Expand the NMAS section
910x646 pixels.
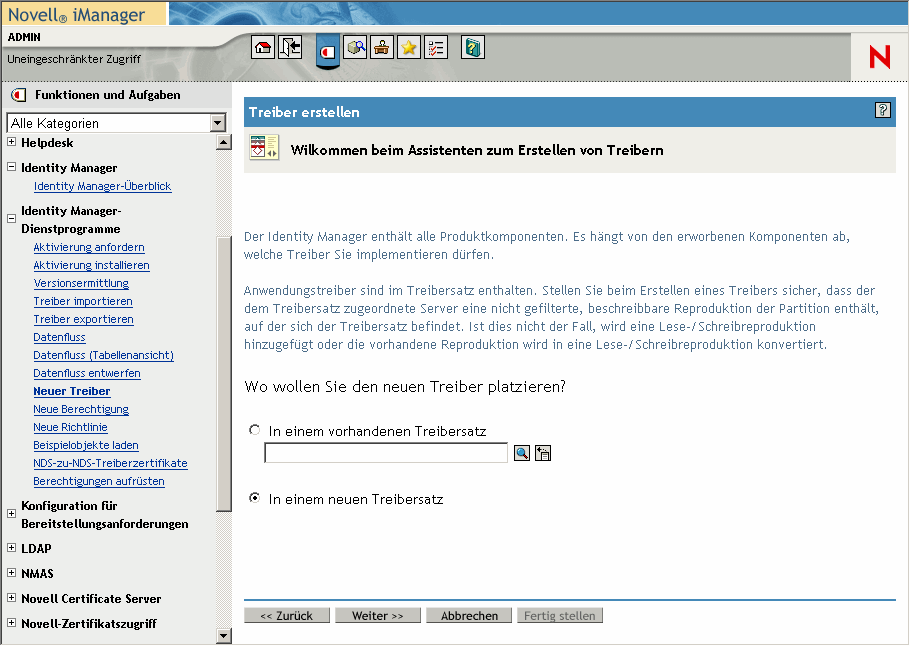10,573
